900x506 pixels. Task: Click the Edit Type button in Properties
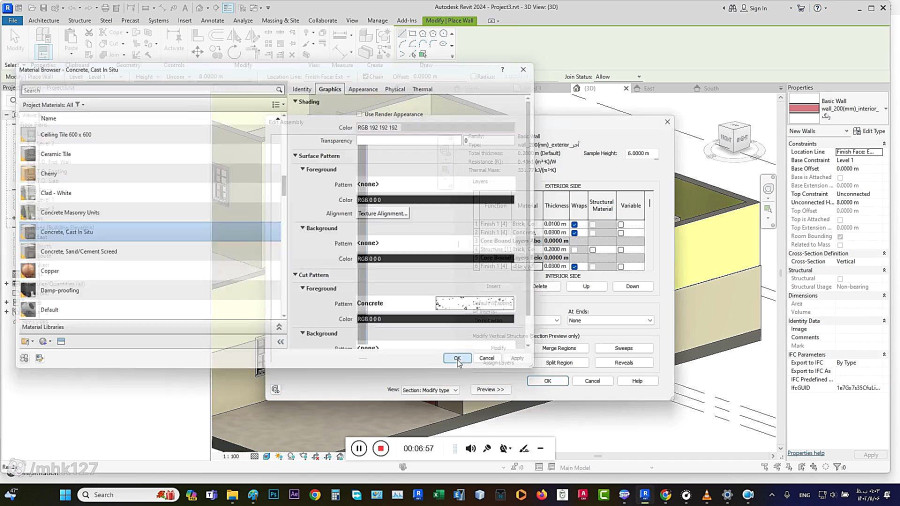870,131
